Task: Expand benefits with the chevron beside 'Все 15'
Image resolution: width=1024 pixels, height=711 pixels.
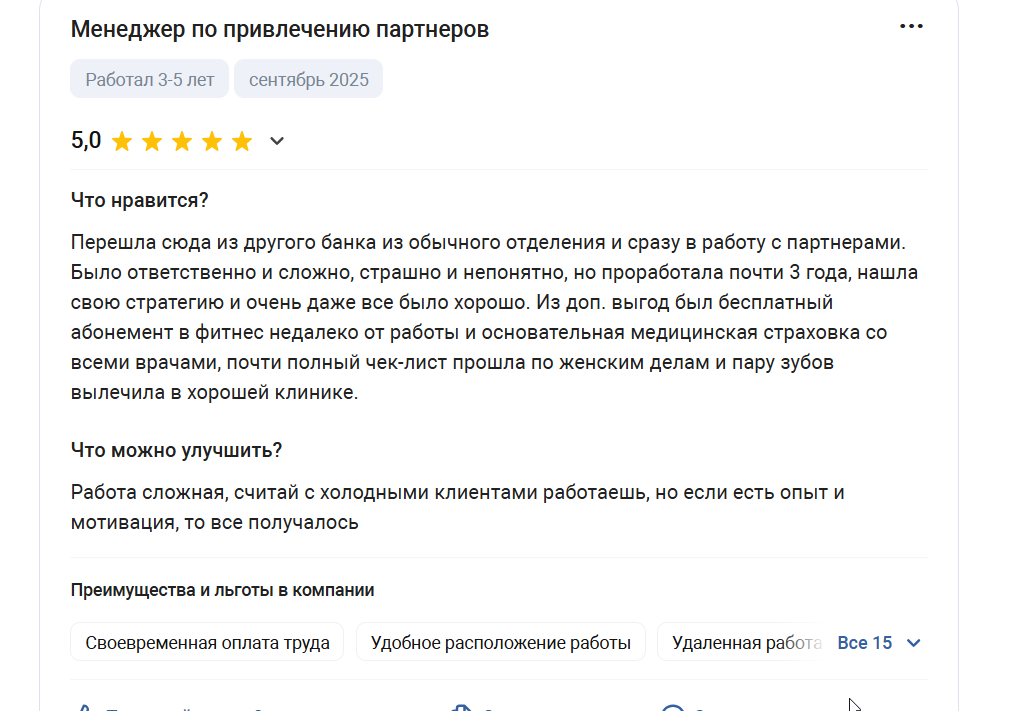Action: (x=914, y=643)
